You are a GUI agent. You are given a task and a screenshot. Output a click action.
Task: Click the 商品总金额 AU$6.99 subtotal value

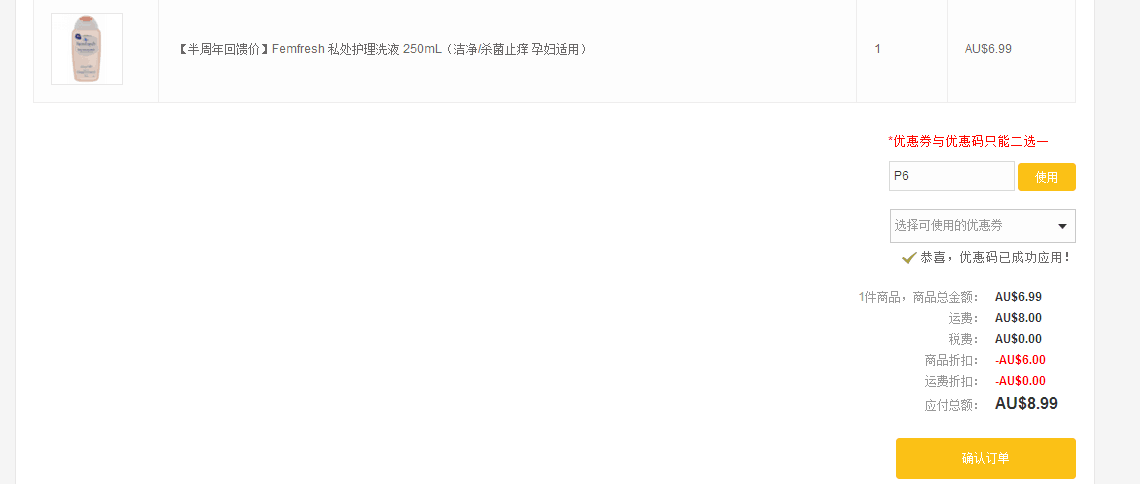tap(1018, 297)
